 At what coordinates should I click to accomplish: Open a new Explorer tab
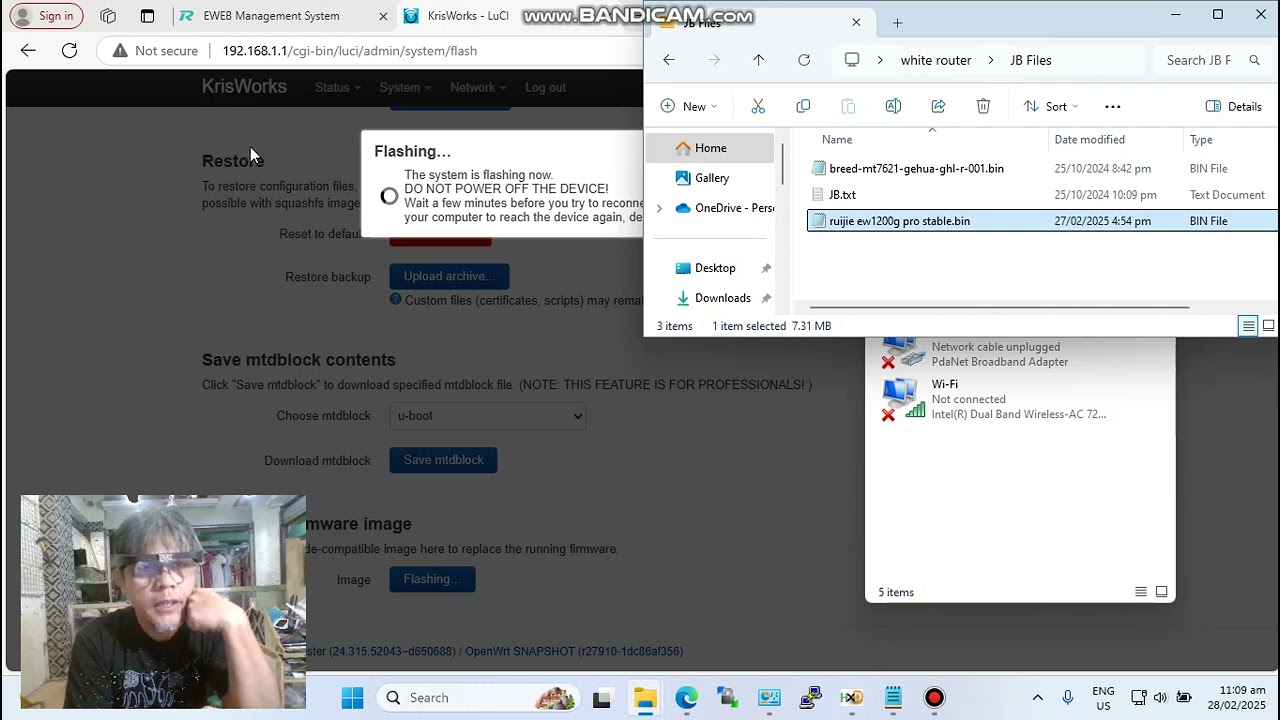point(897,22)
